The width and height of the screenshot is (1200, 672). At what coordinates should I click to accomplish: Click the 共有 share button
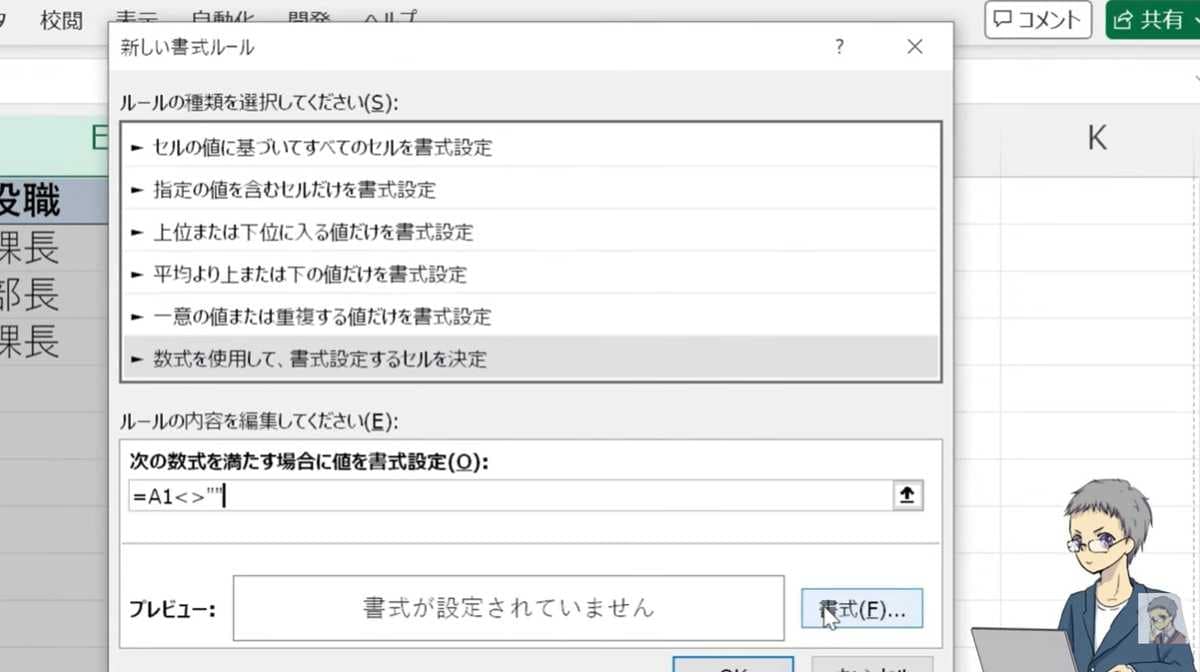[x=1152, y=19]
